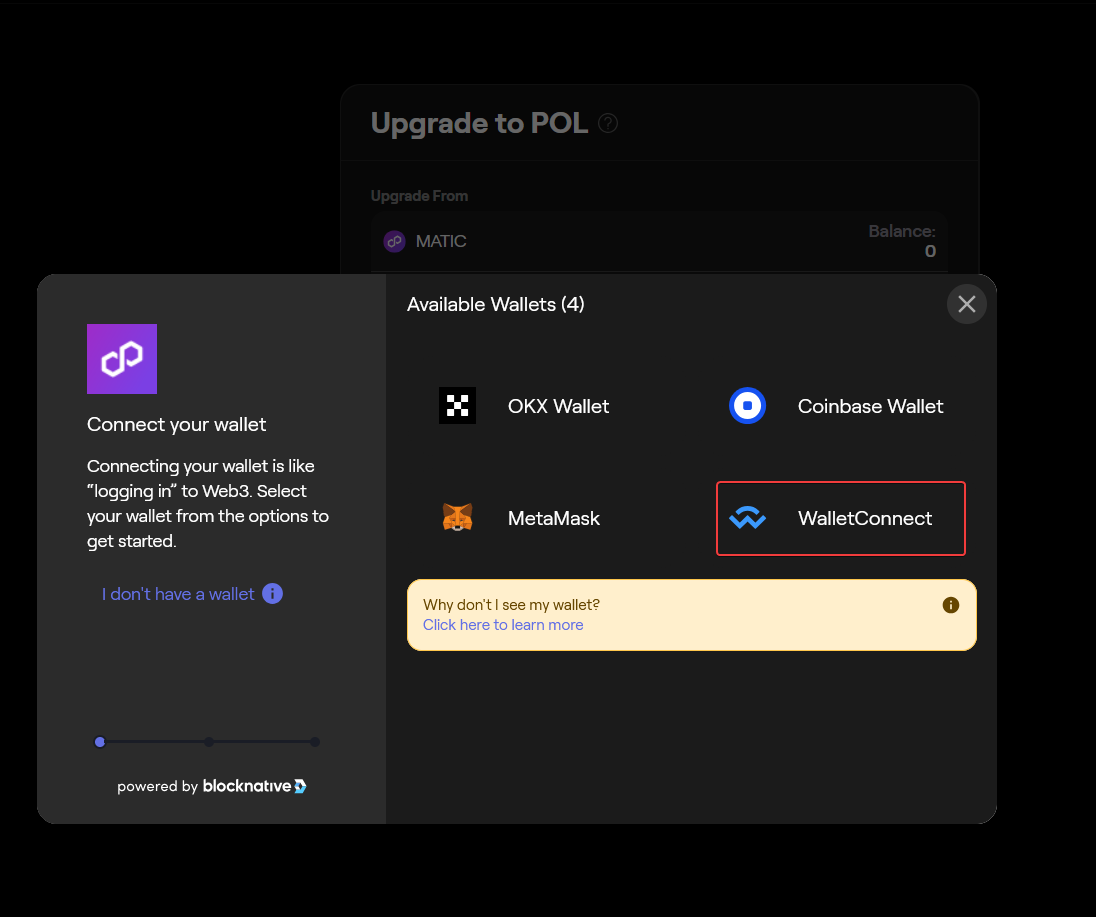Image resolution: width=1096 pixels, height=917 pixels.
Task: Click info icon beside 'I don't have a wallet'
Action: click(x=273, y=593)
